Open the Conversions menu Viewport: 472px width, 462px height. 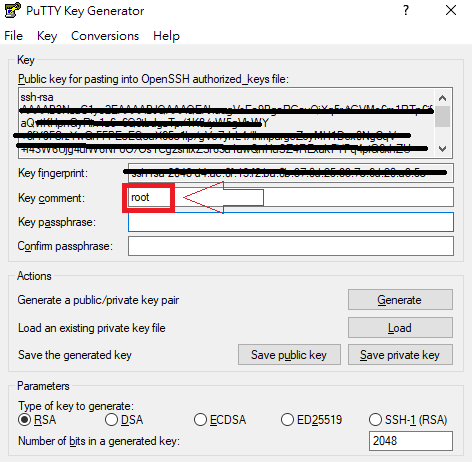coord(105,36)
